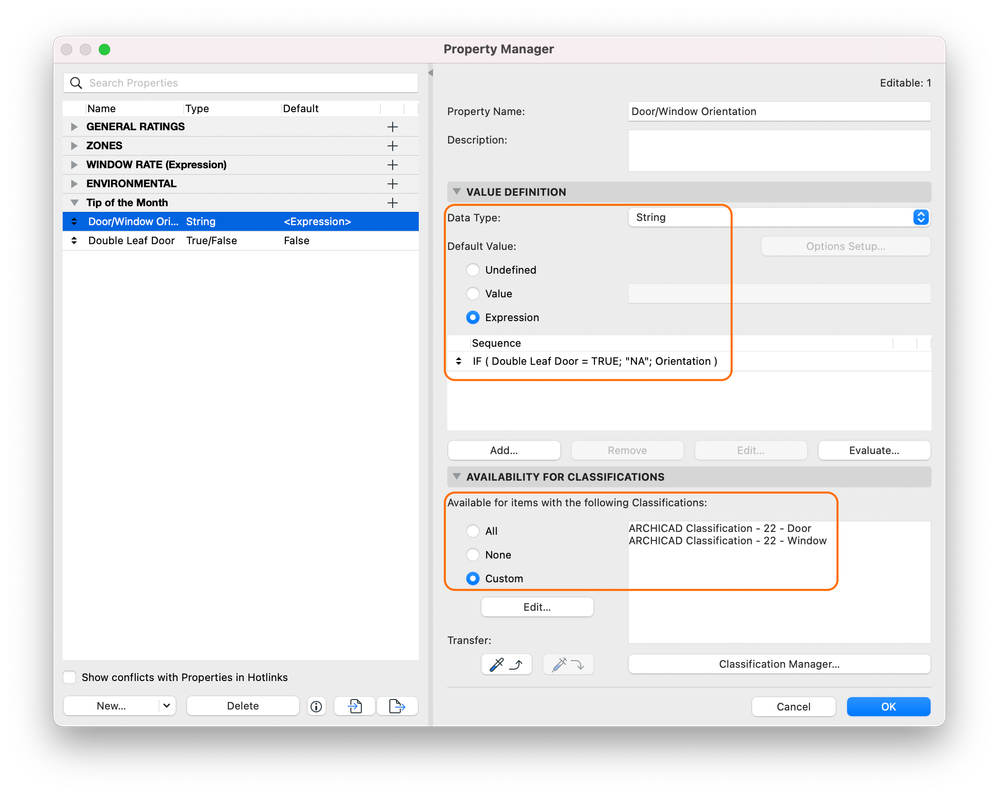Add property to GENERAL RATINGS group

(392, 127)
